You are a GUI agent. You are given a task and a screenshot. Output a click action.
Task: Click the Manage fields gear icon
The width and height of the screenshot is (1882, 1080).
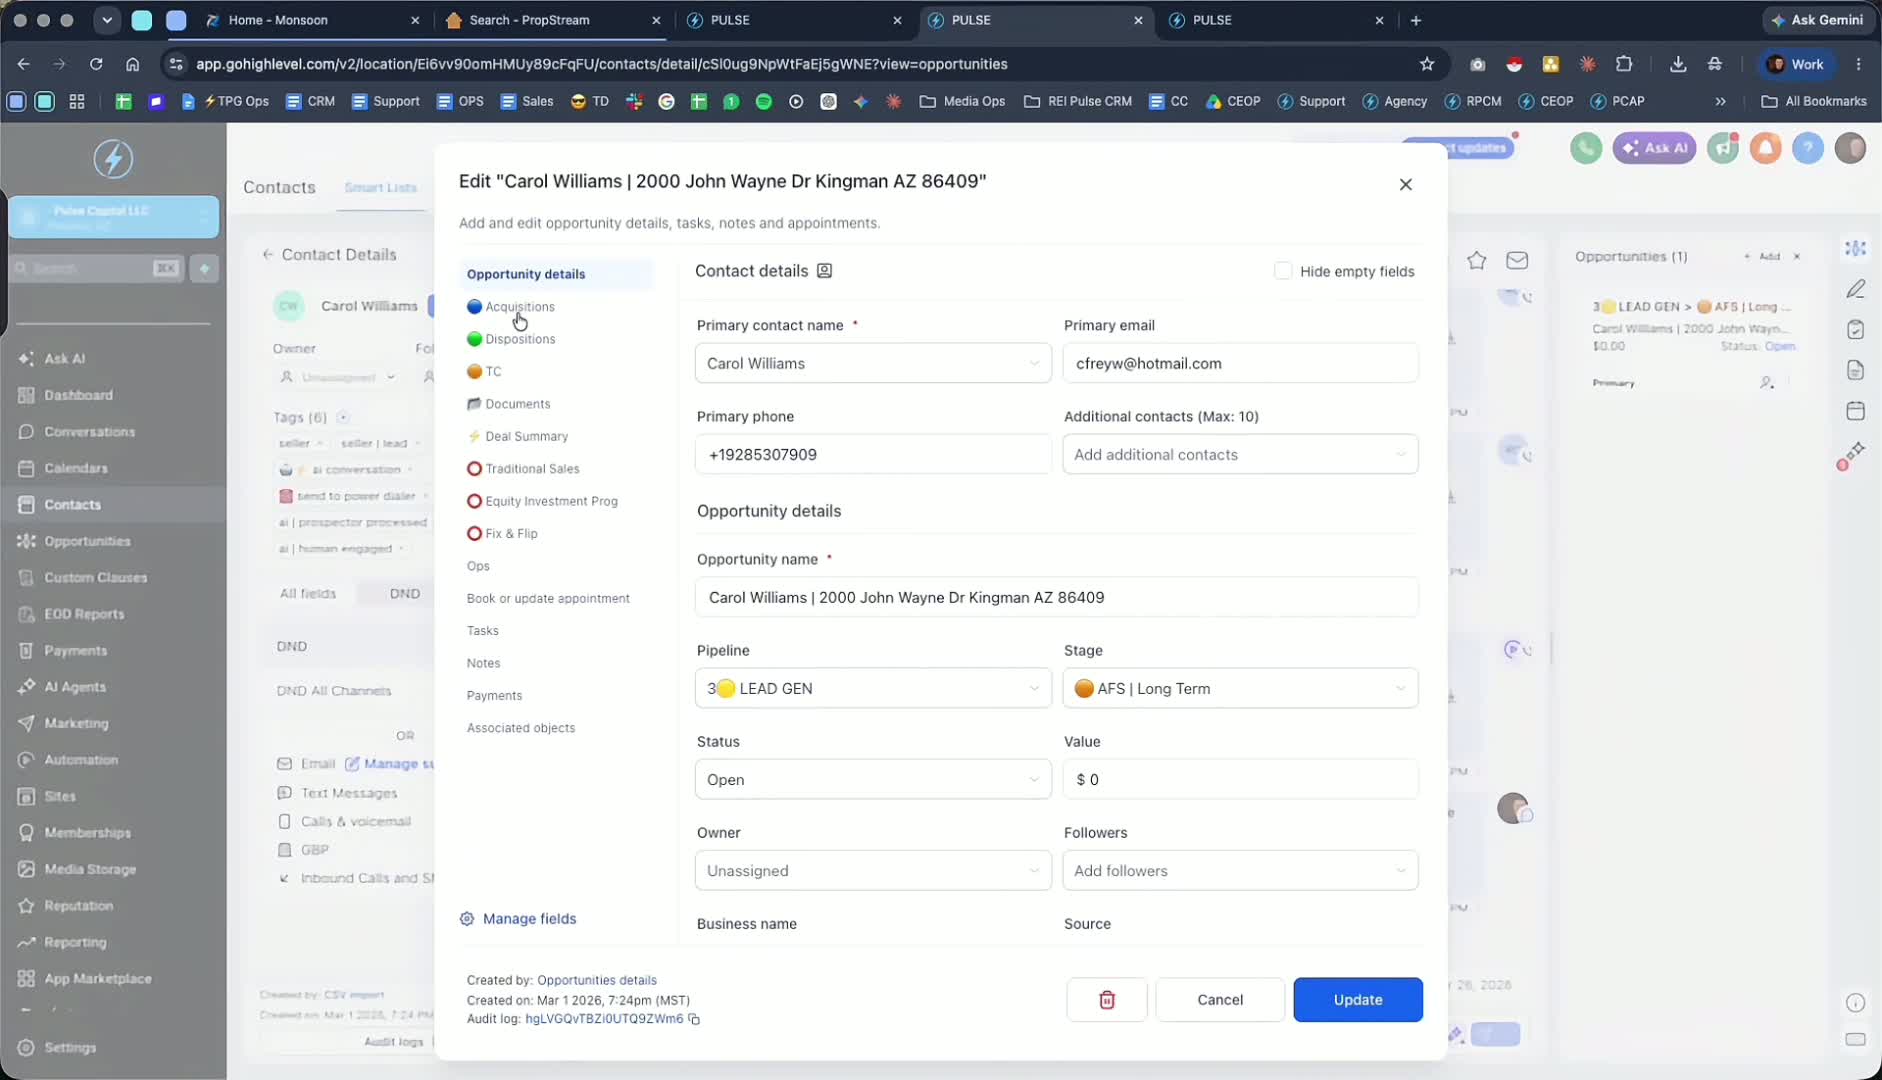tap(467, 918)
